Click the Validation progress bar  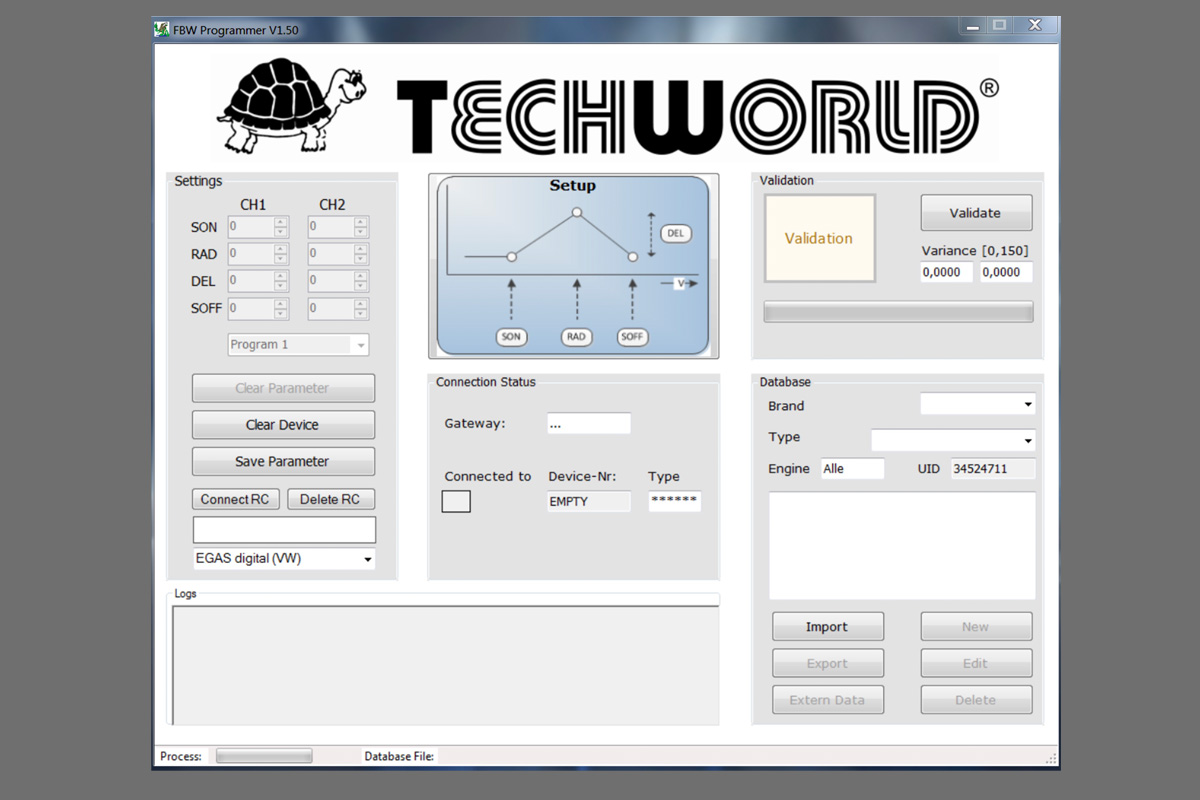coord(898,312)
